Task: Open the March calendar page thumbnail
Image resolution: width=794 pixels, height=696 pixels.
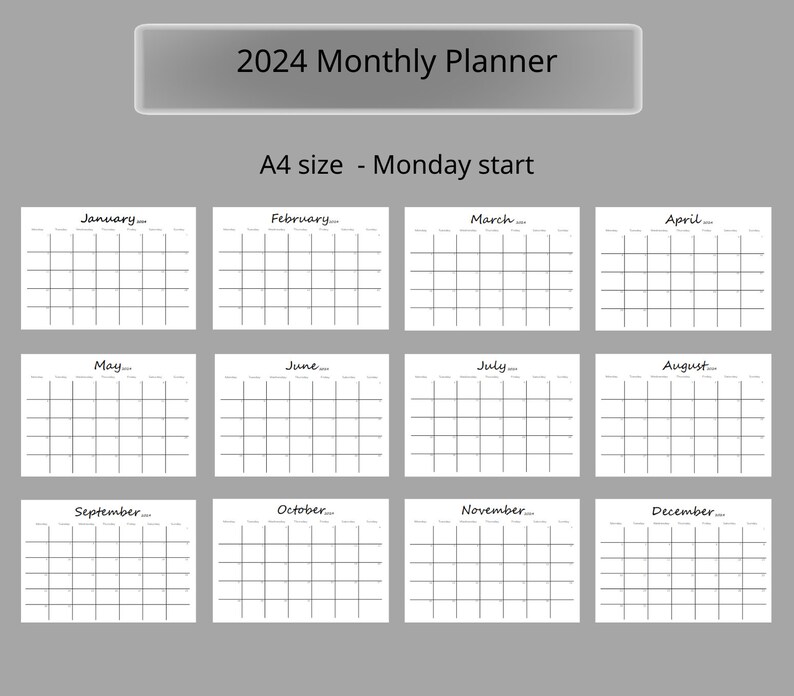Action: pyautogui.click(x=492, y=268)
